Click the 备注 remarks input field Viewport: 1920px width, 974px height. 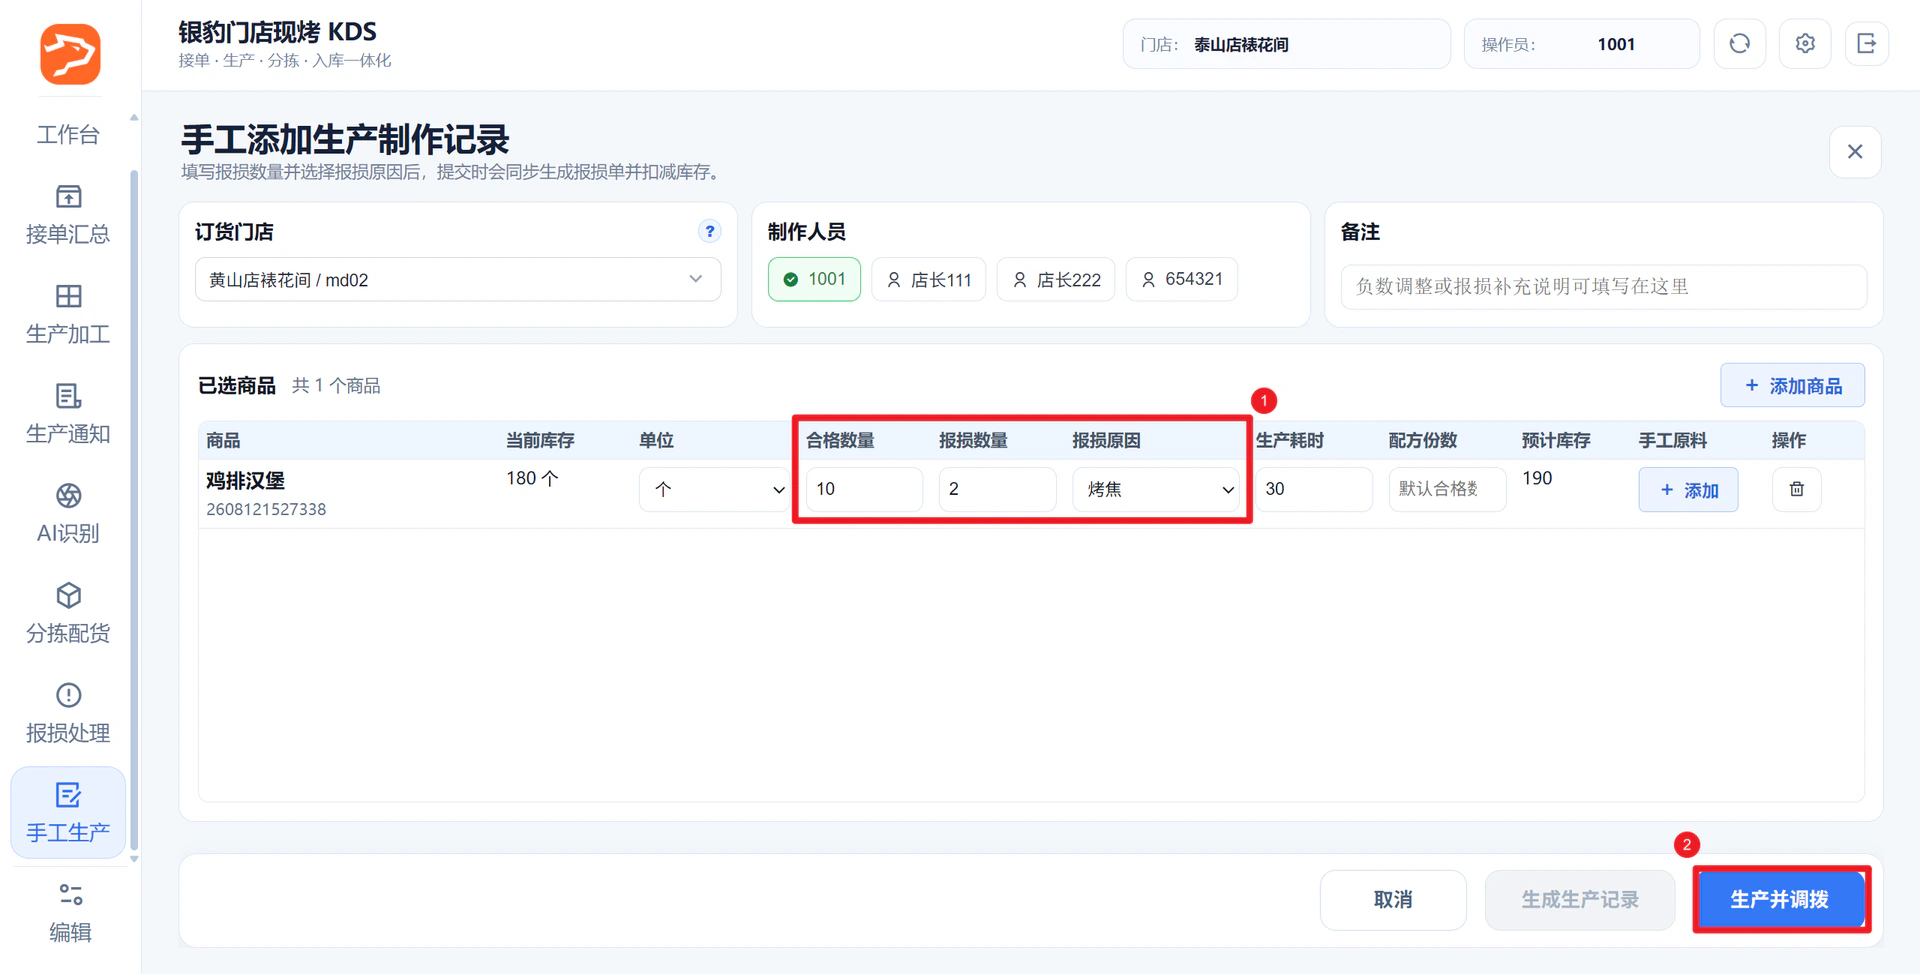pos(1603,287)
